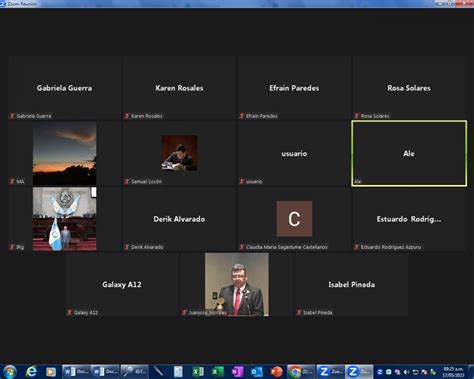Click the Guatemalan flag congress picture tile

click(x=64, y=219)
